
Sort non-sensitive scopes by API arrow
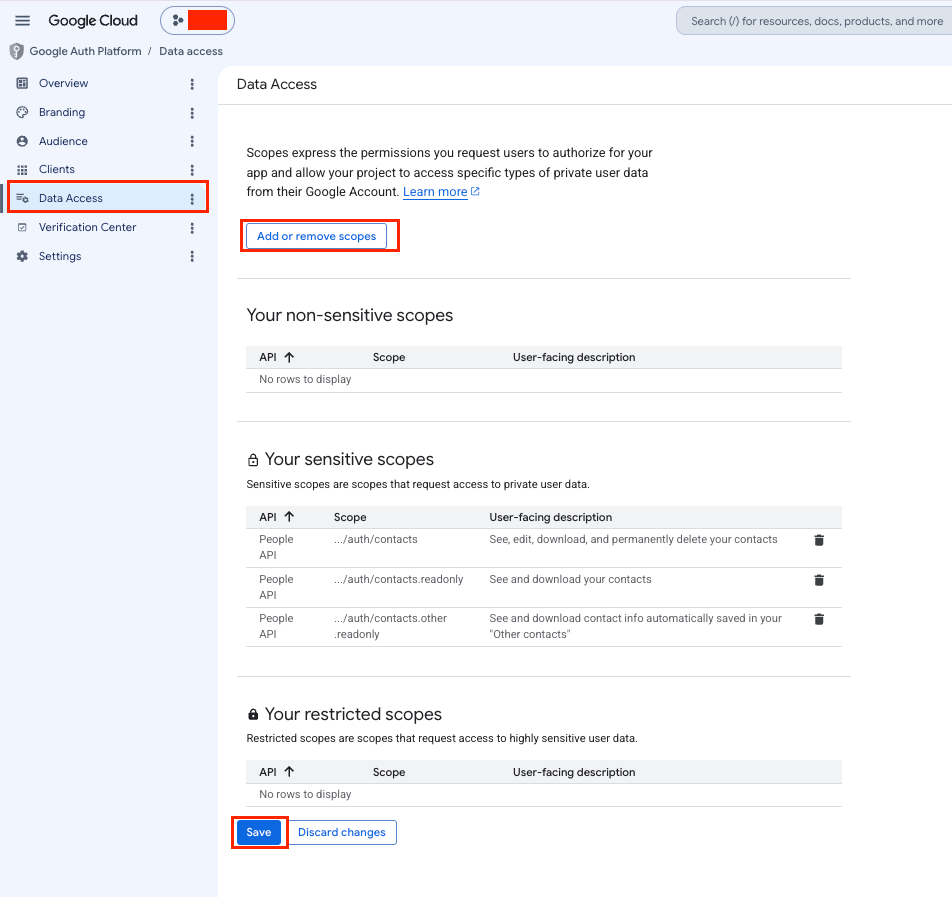pos(289,357)
